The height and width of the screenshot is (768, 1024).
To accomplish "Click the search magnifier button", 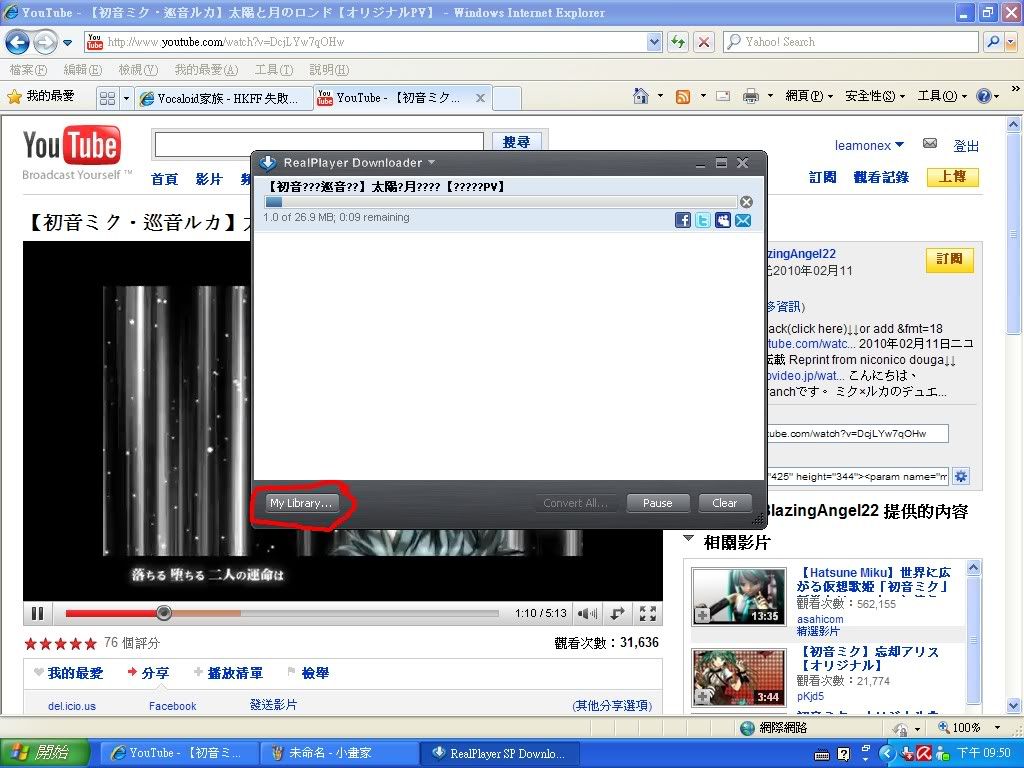I will tap(993, 42).
